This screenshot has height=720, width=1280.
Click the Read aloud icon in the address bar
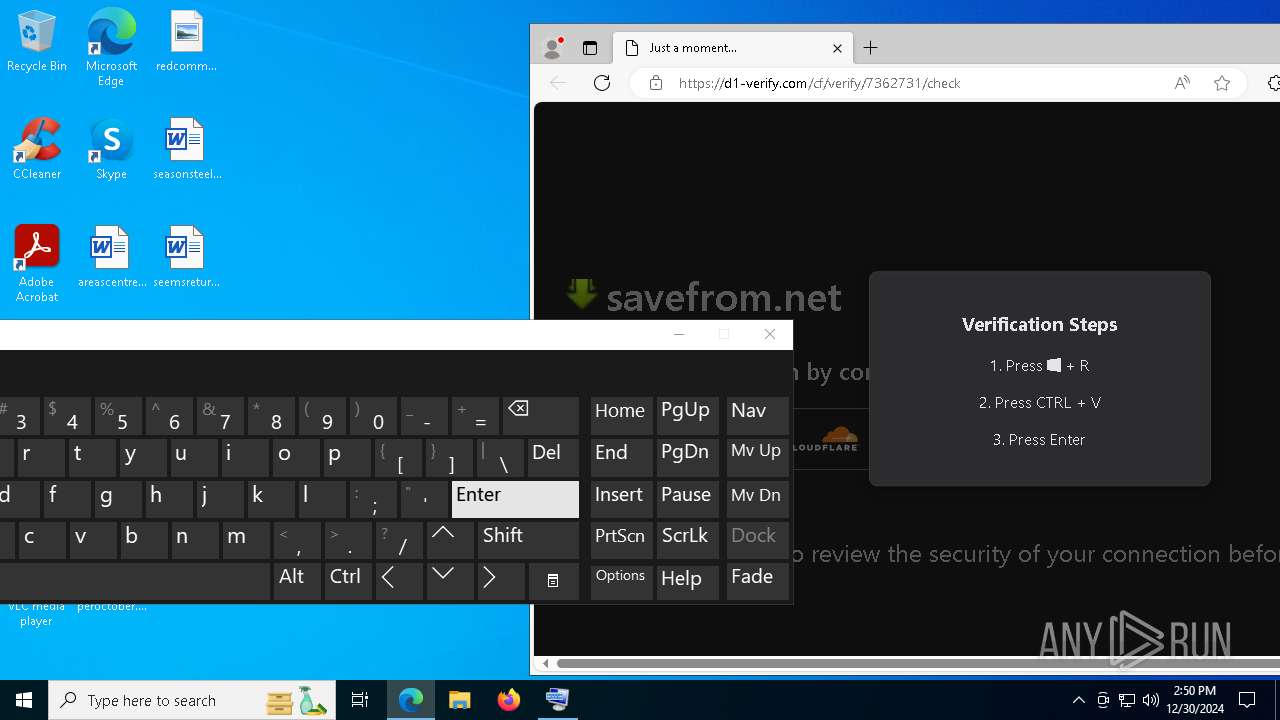tap(1182, 83)
